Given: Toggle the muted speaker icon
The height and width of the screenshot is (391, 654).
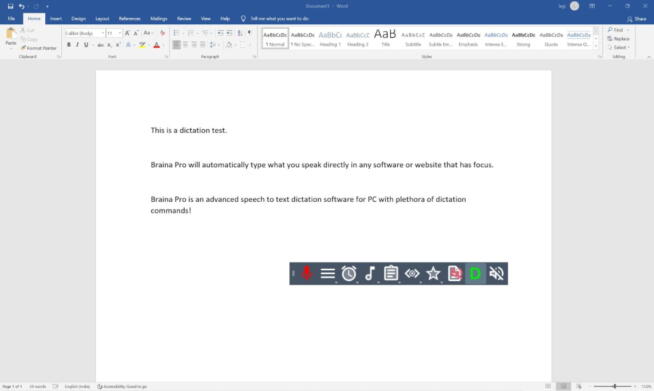Looking at the screenshot, I should click(496, 273).
